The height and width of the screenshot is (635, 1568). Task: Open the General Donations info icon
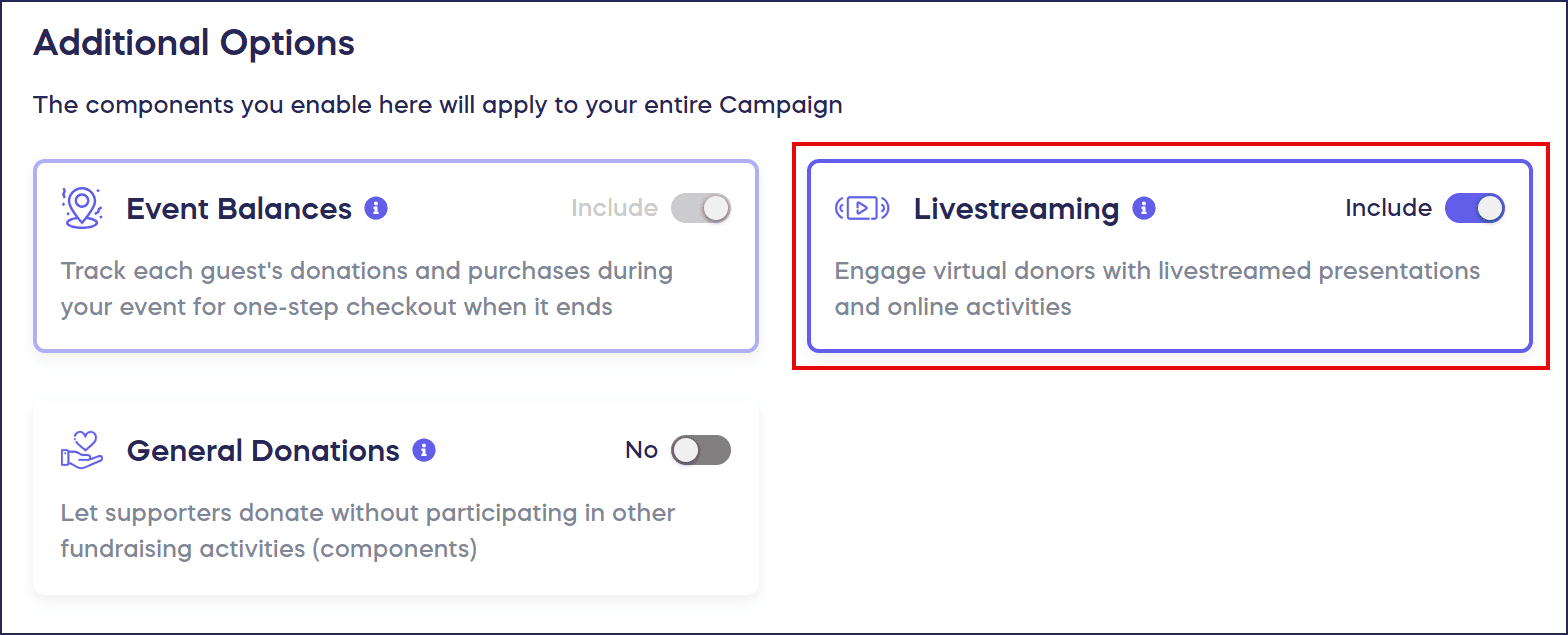click(424, 450)
